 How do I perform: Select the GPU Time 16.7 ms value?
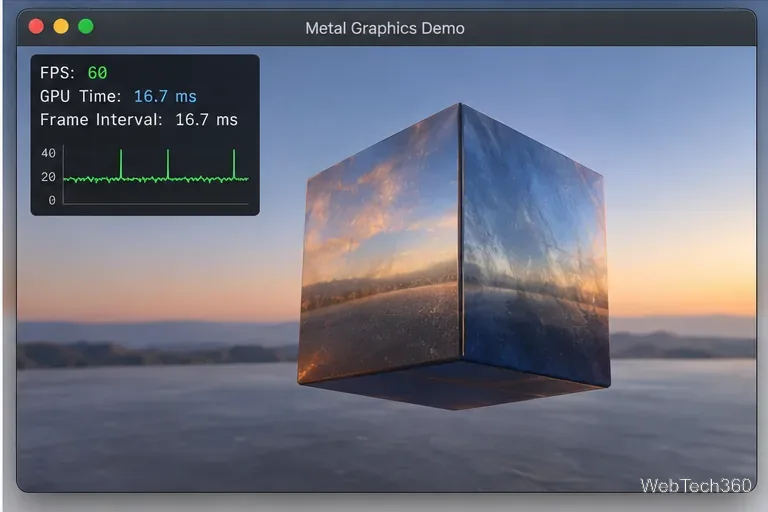tap(165, 97)
